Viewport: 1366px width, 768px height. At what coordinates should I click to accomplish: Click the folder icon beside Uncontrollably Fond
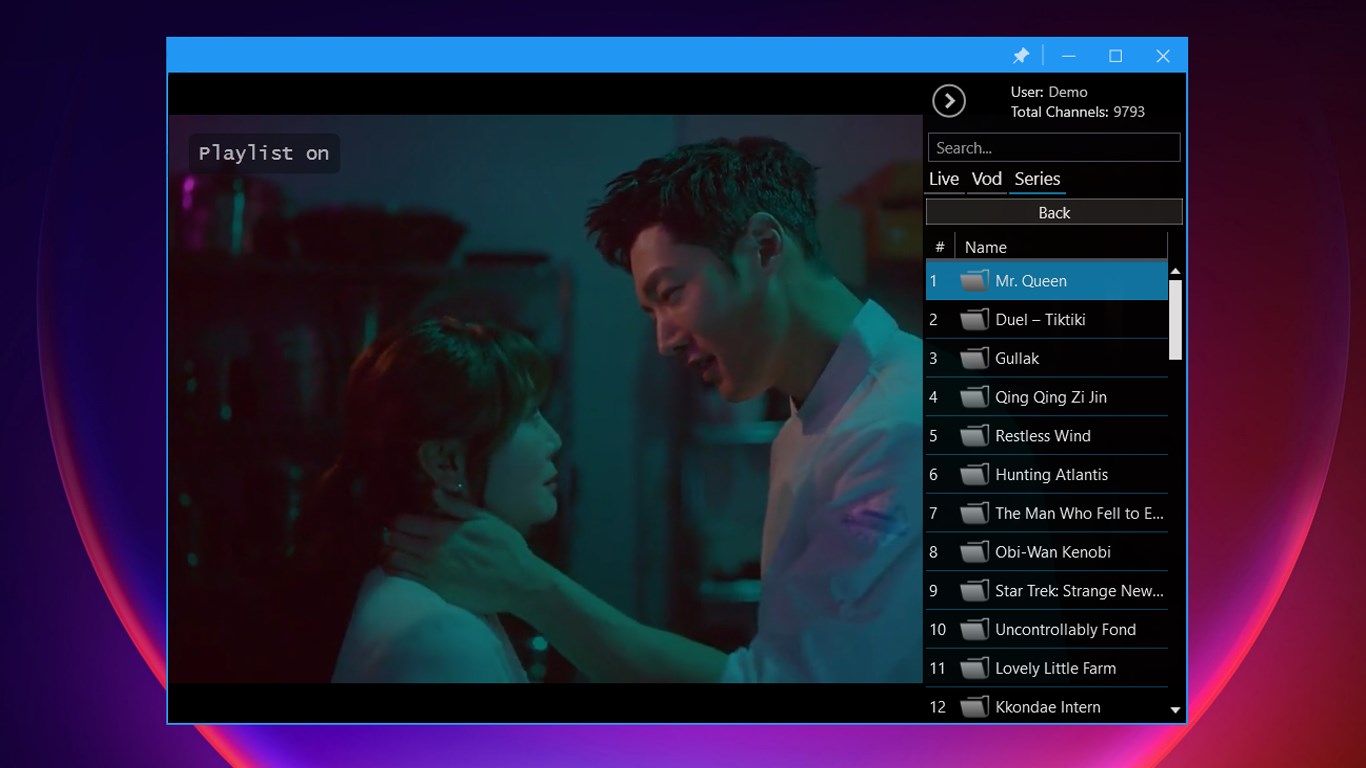[x=972, y=629]
